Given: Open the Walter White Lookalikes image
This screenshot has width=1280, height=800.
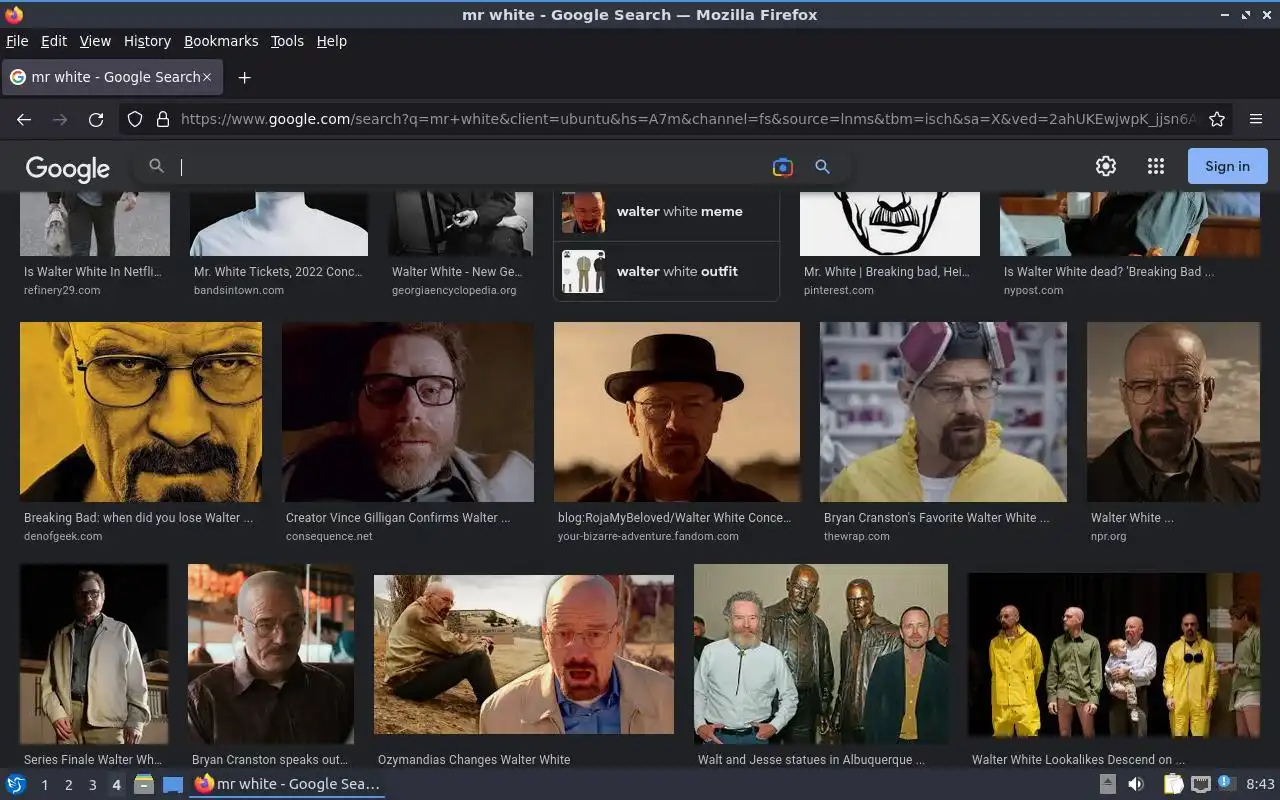Looking at the screenshot, I should point(1114,654).
